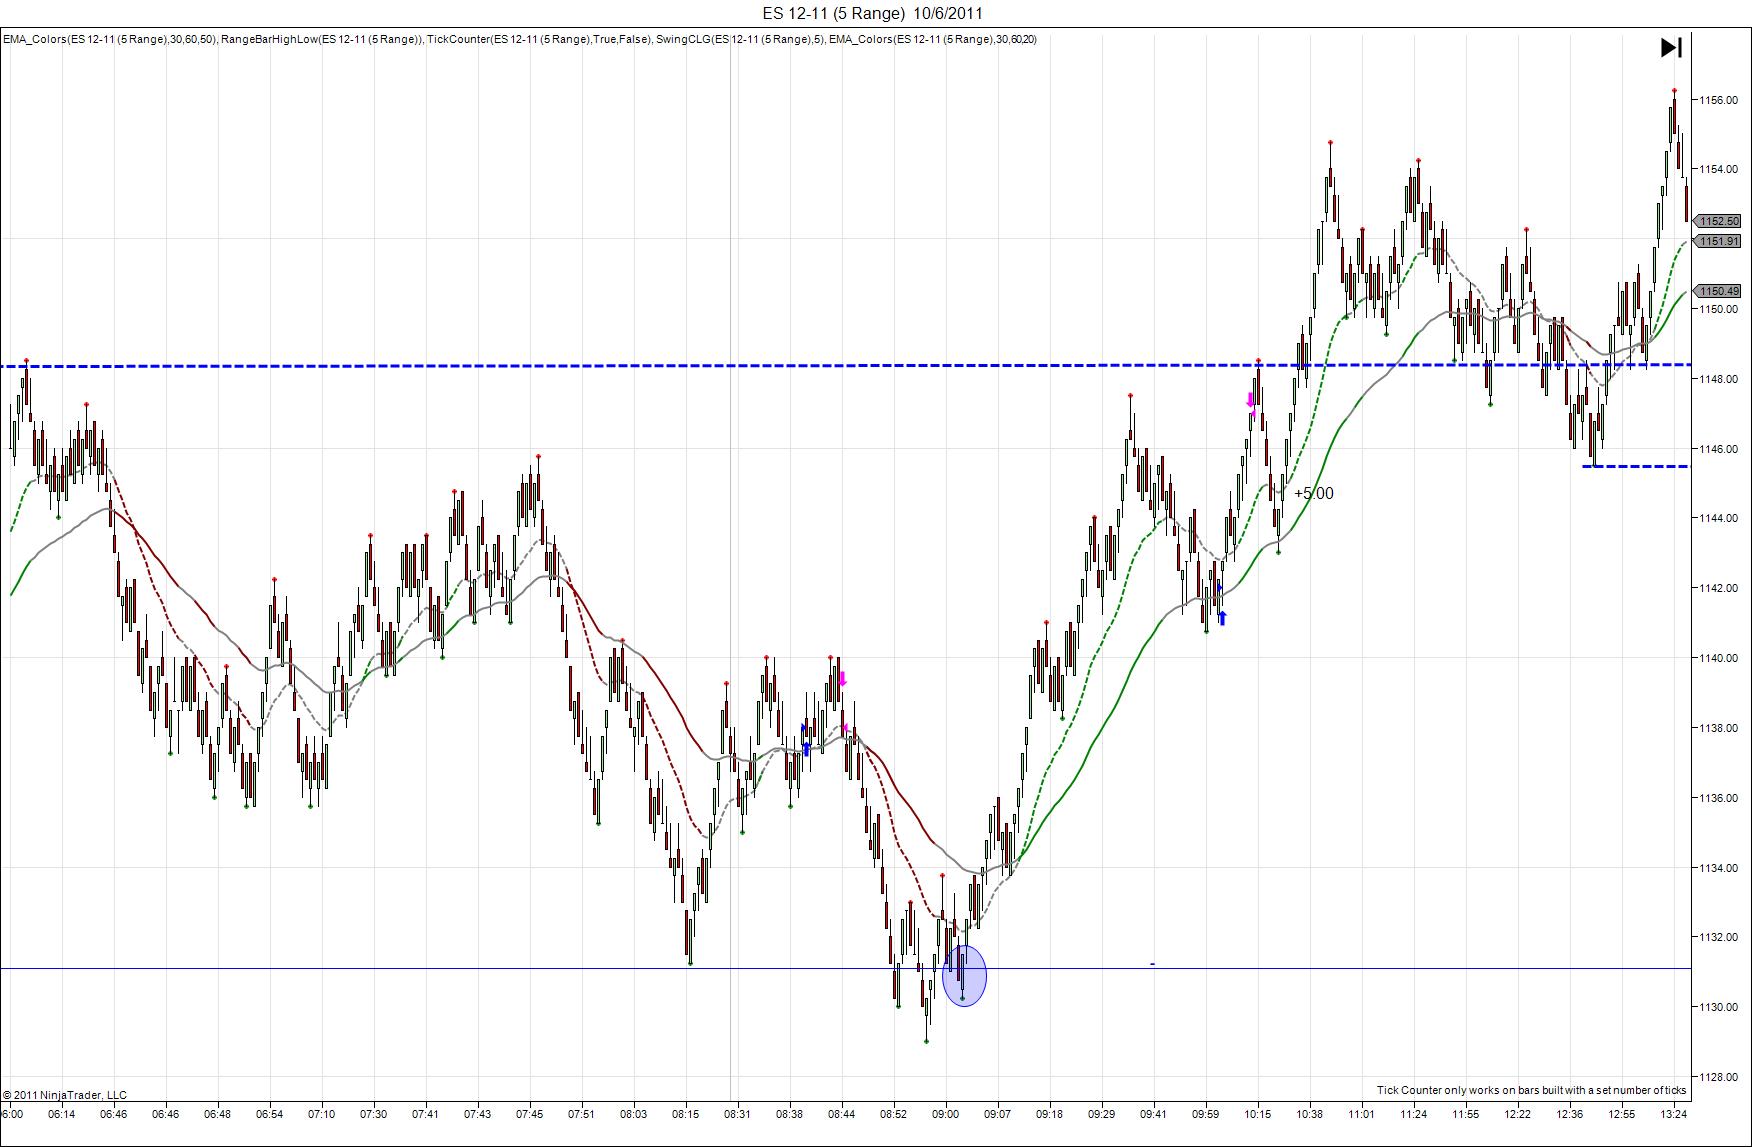Click the 1152.50 last price marker
The image size is (1752, 1147).
pyautogui.click(x=1719, y=221)
